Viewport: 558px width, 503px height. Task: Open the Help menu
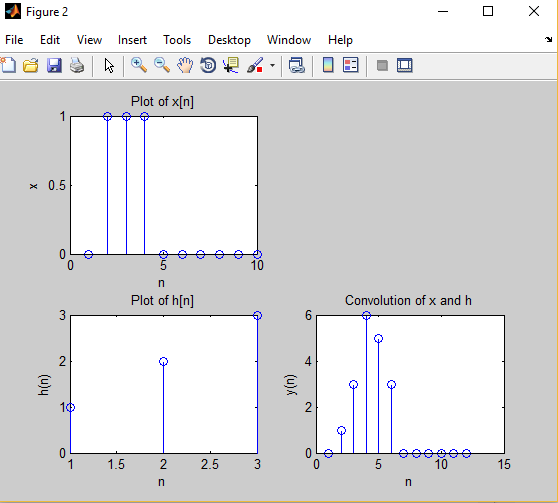pyautogui.click(x=340, y=40)
